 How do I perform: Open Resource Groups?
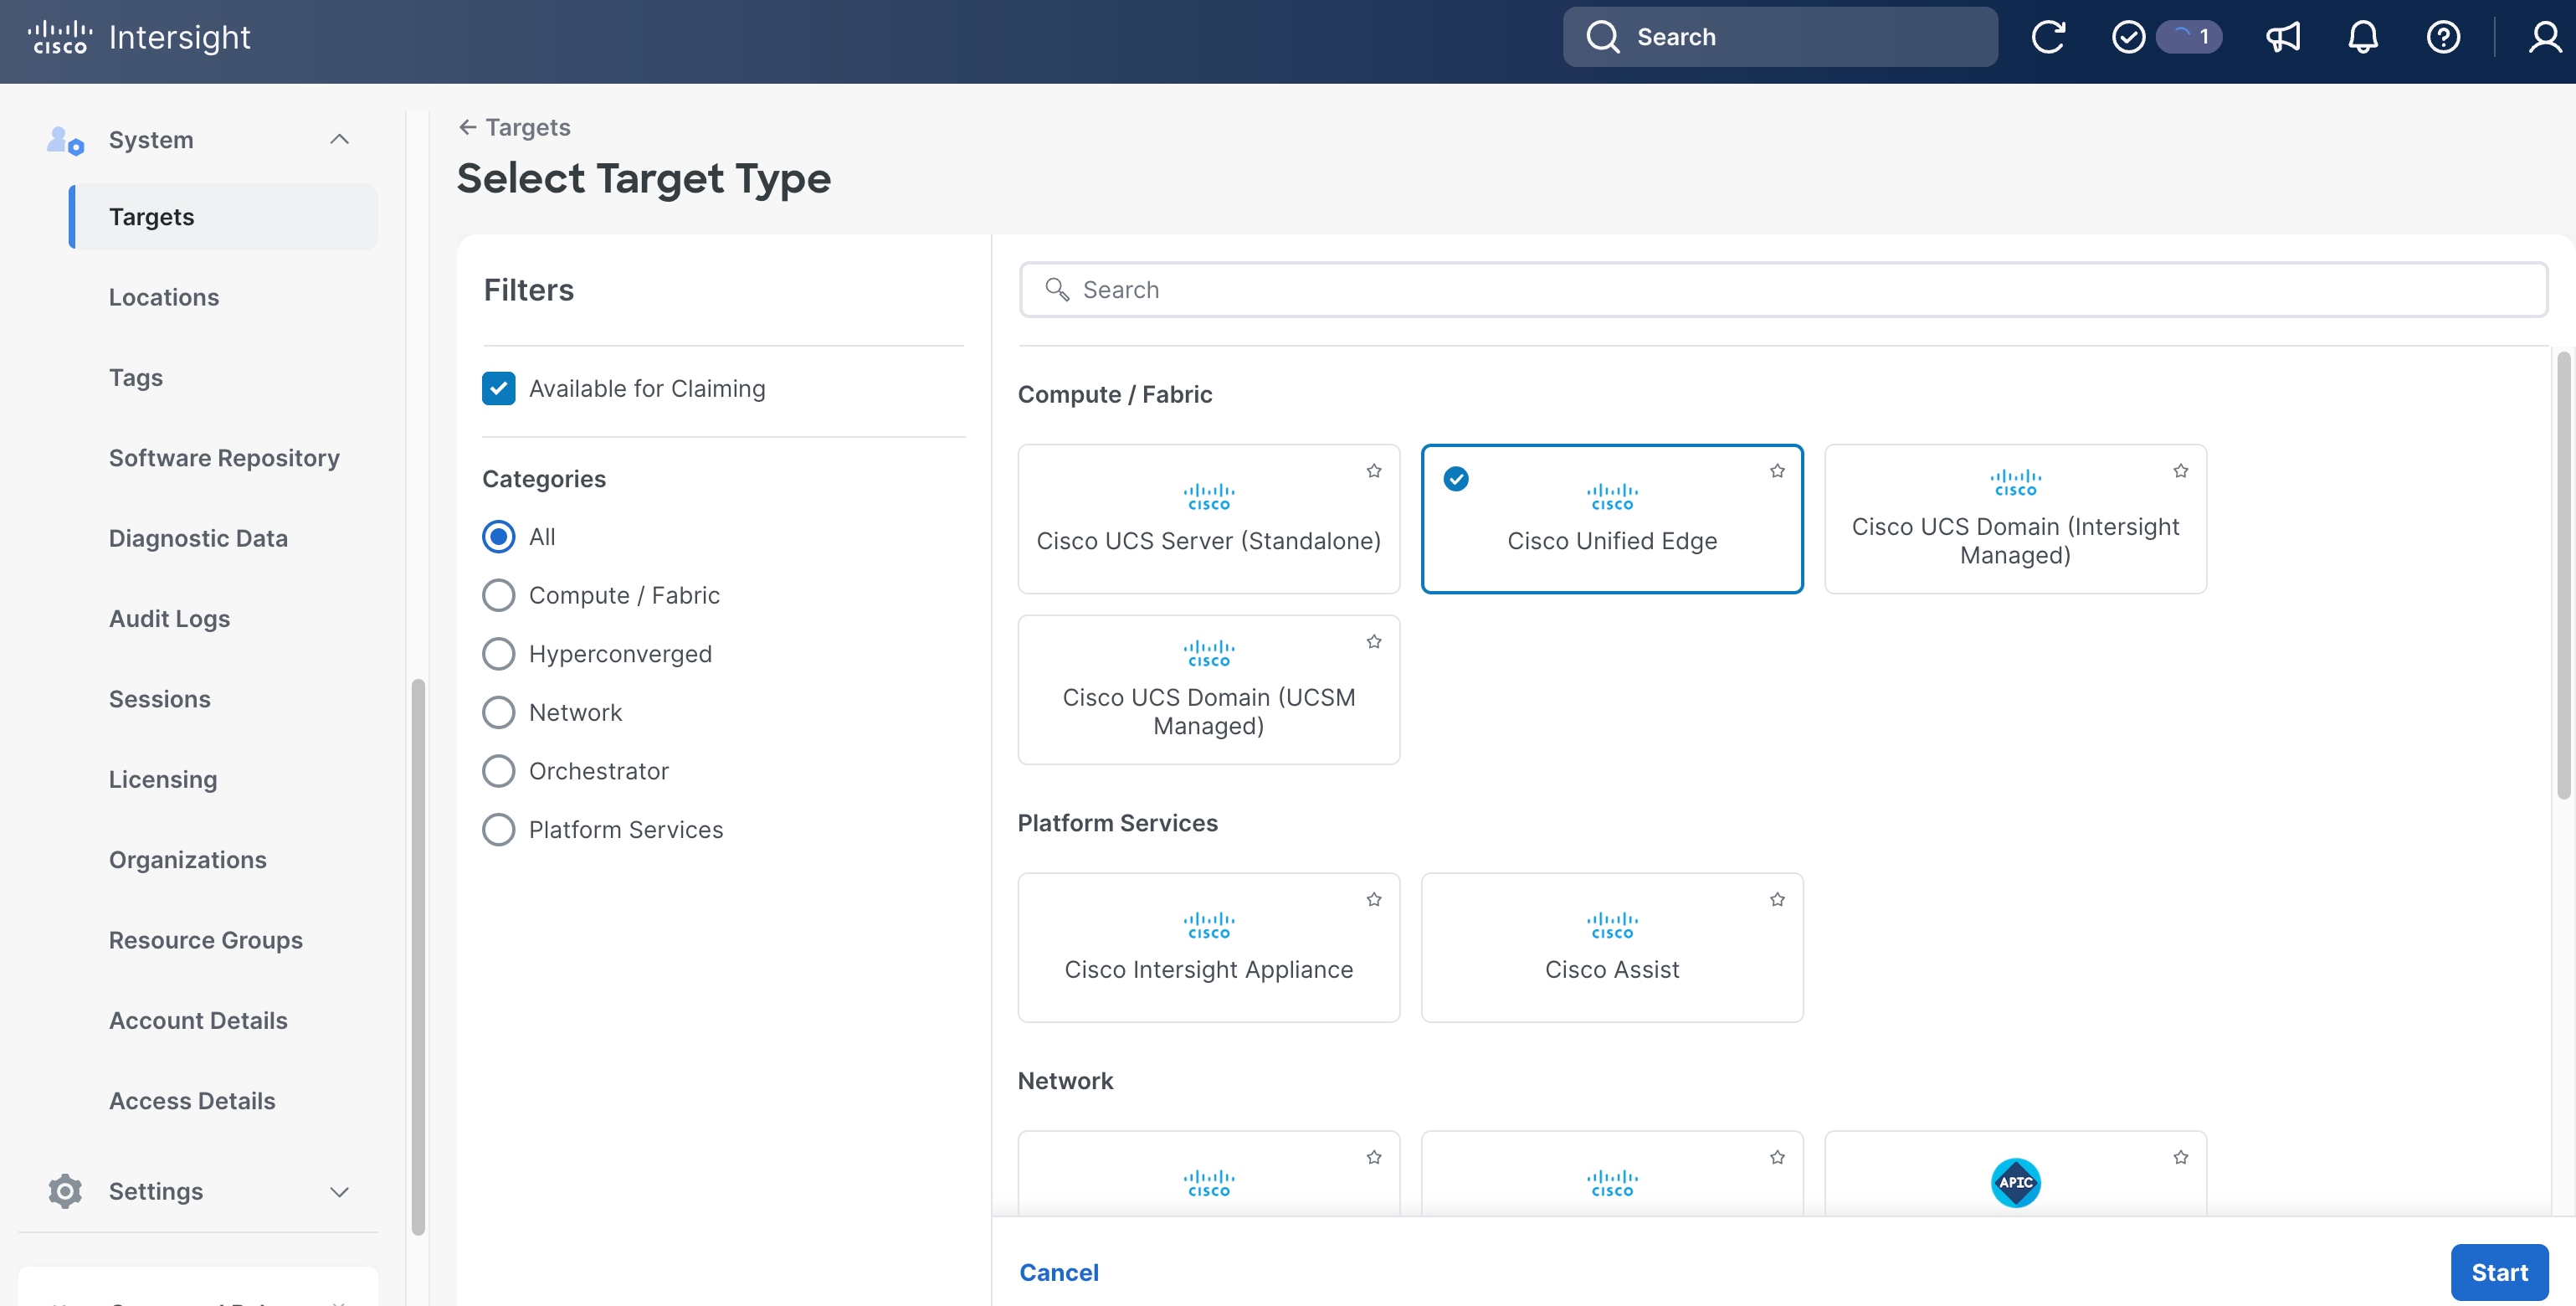(x=206, y=940)
